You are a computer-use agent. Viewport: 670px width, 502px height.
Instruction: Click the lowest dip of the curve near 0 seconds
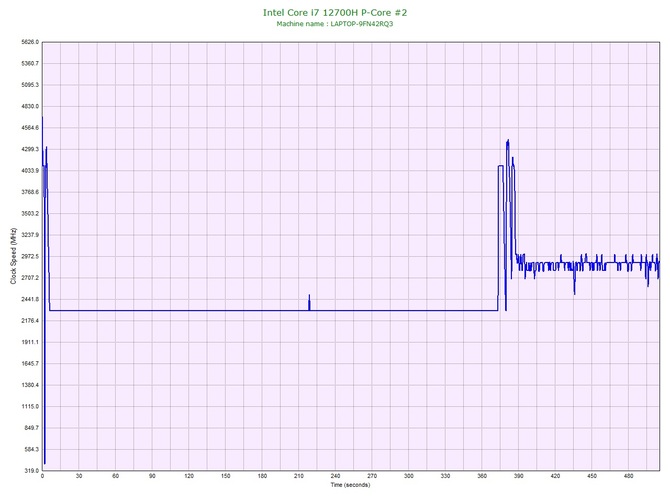pyautogui.click(x=44, y=462)
